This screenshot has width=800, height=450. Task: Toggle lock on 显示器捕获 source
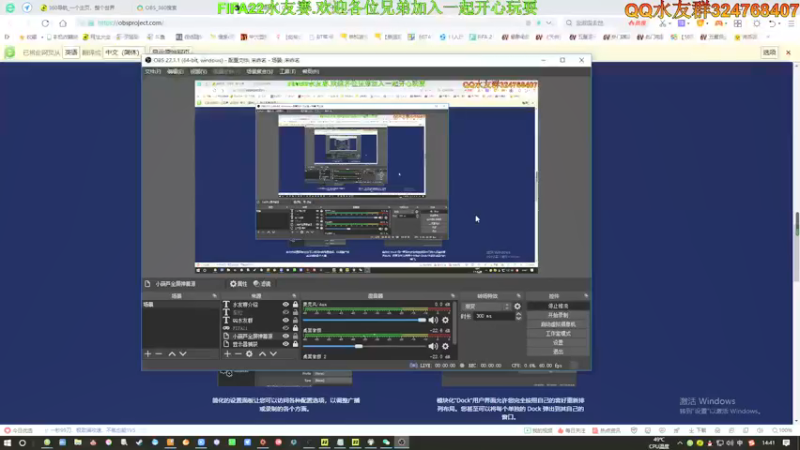(295, 344)
